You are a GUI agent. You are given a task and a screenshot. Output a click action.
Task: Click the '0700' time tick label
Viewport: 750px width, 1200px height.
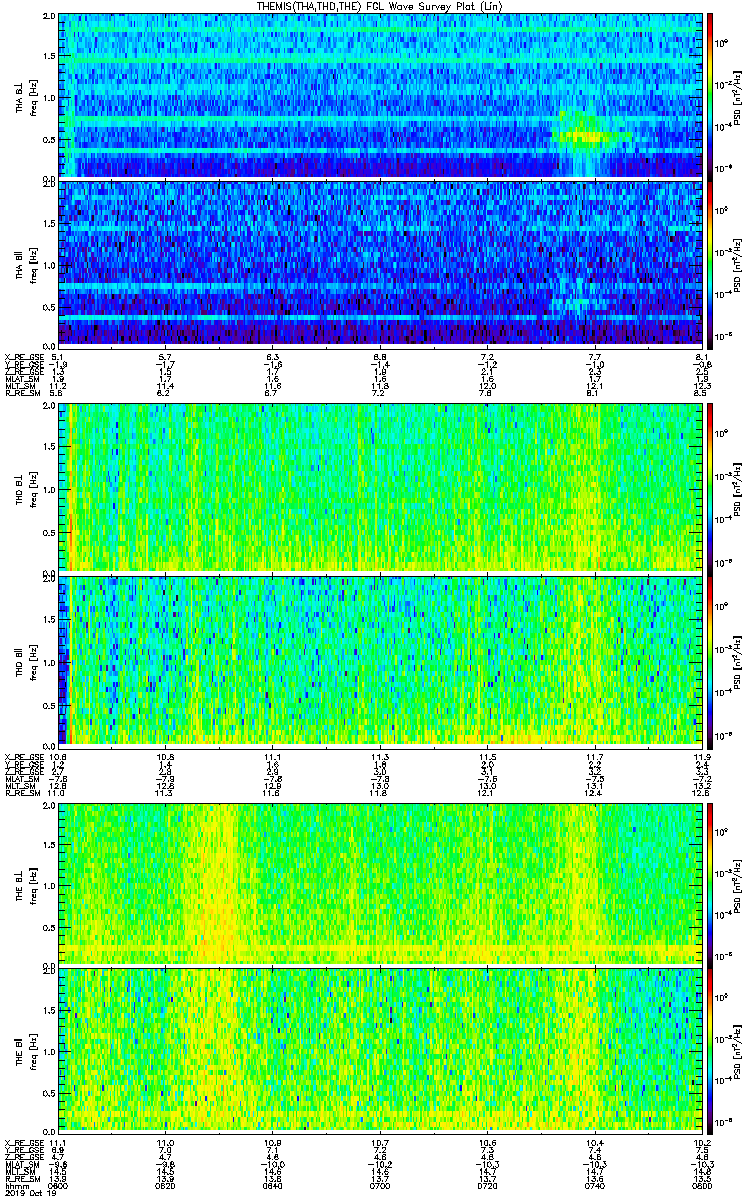click(x=379, y=1187)
